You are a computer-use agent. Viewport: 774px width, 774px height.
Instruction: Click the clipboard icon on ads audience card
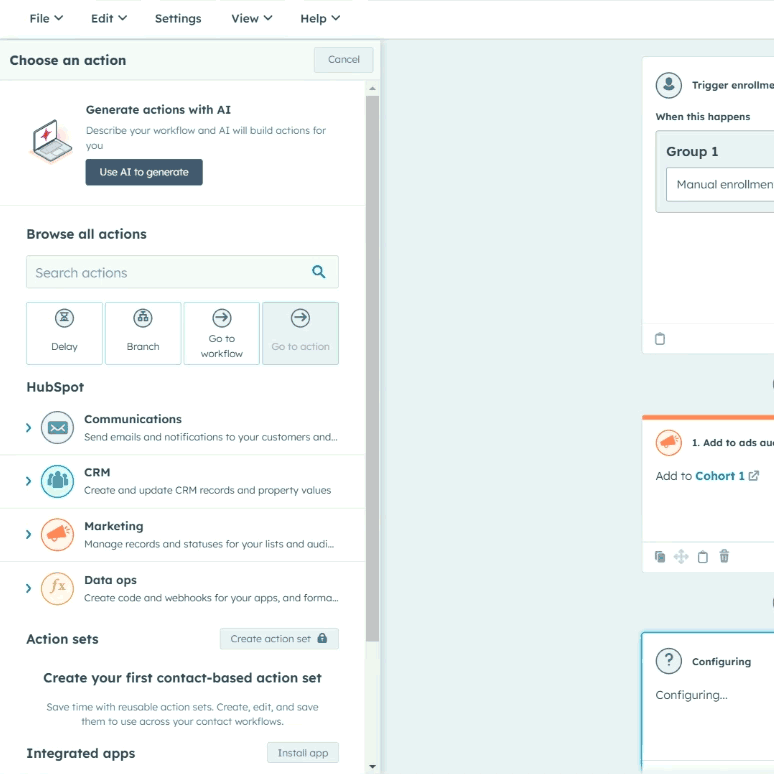[x=702, y=557]
